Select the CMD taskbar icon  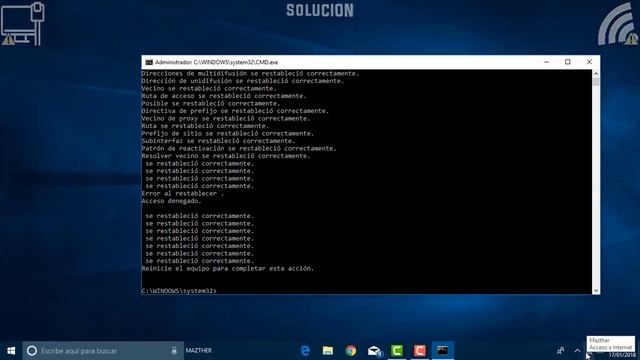point(442,351)
